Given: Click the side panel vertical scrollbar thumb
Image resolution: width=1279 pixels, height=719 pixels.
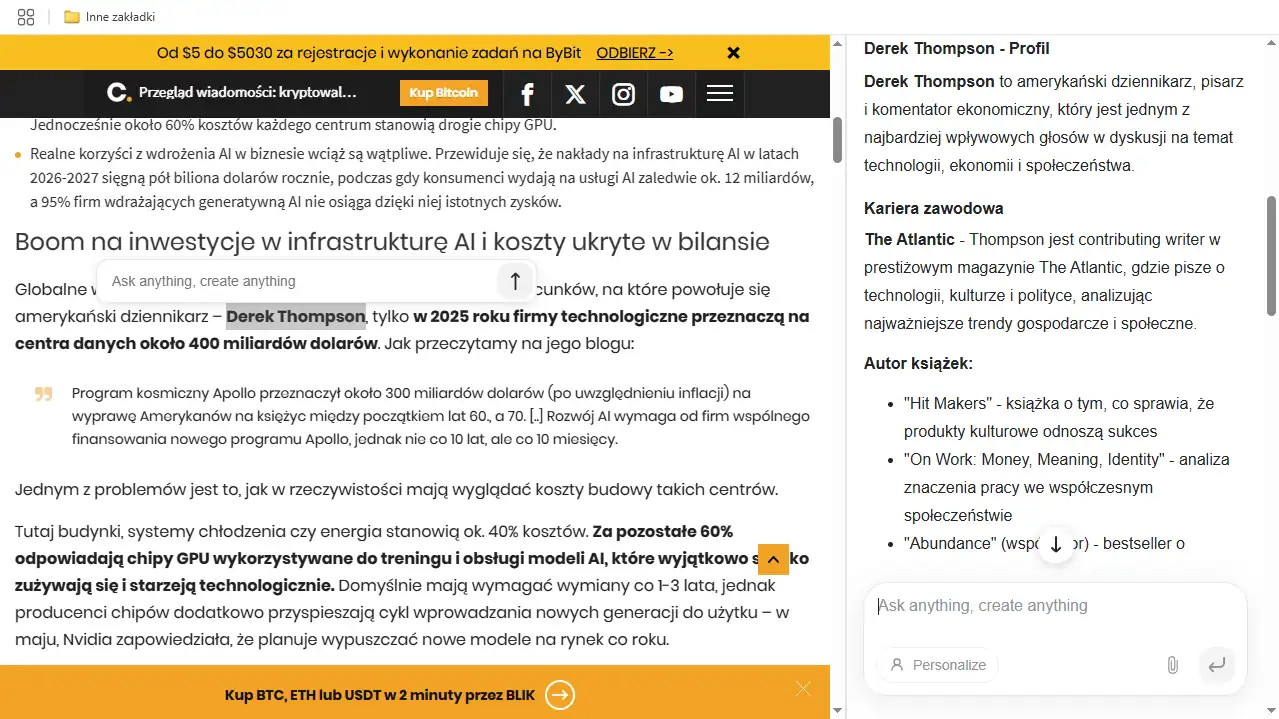Looking at the screenshot, I should click(x=1272, y=256).
